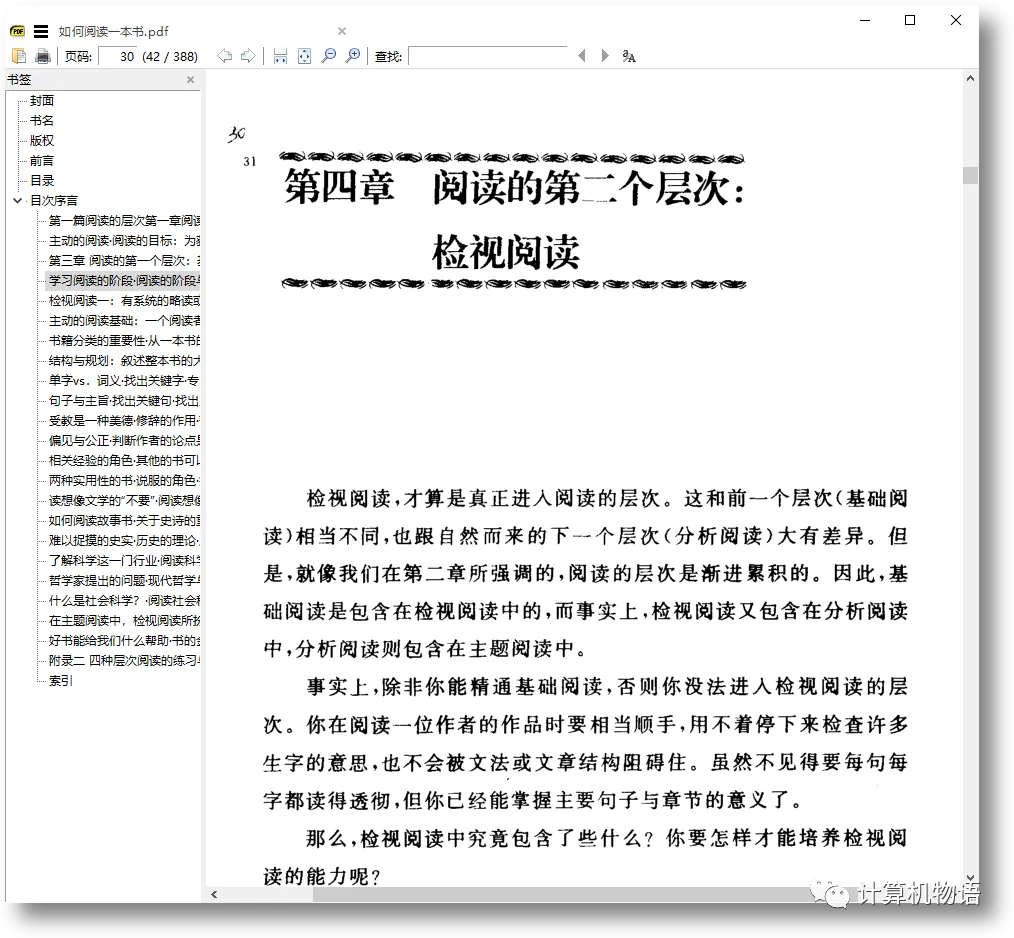Open bookmark 偏见与公正
The image size is (1014, 938).
tap(124, 441)
